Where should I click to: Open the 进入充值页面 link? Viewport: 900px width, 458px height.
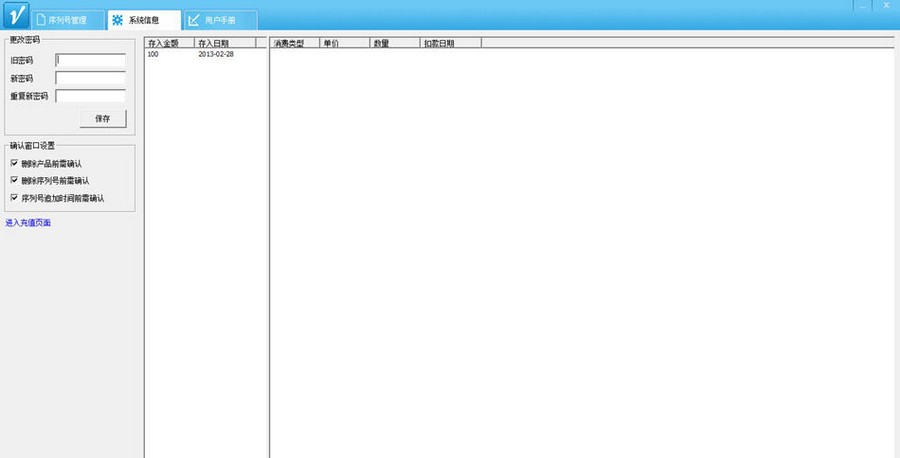(28, 223)
